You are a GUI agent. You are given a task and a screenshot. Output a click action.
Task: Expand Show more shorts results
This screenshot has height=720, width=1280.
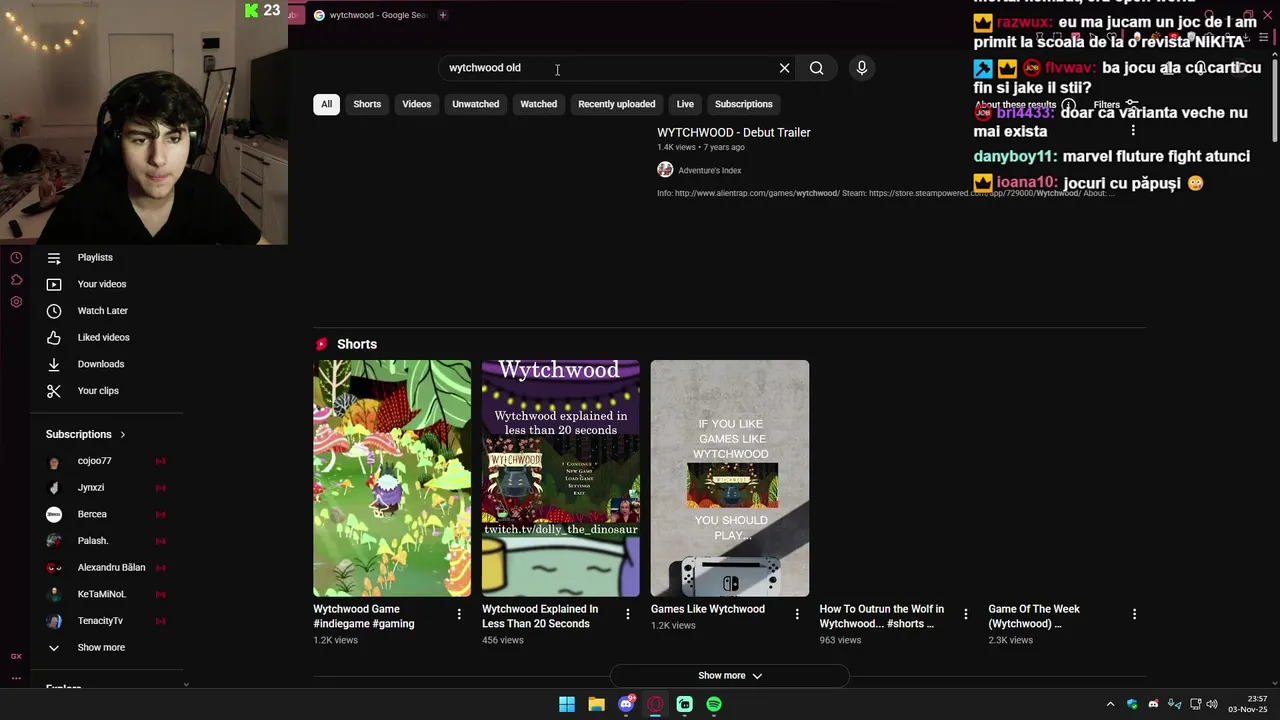point(730,676)
